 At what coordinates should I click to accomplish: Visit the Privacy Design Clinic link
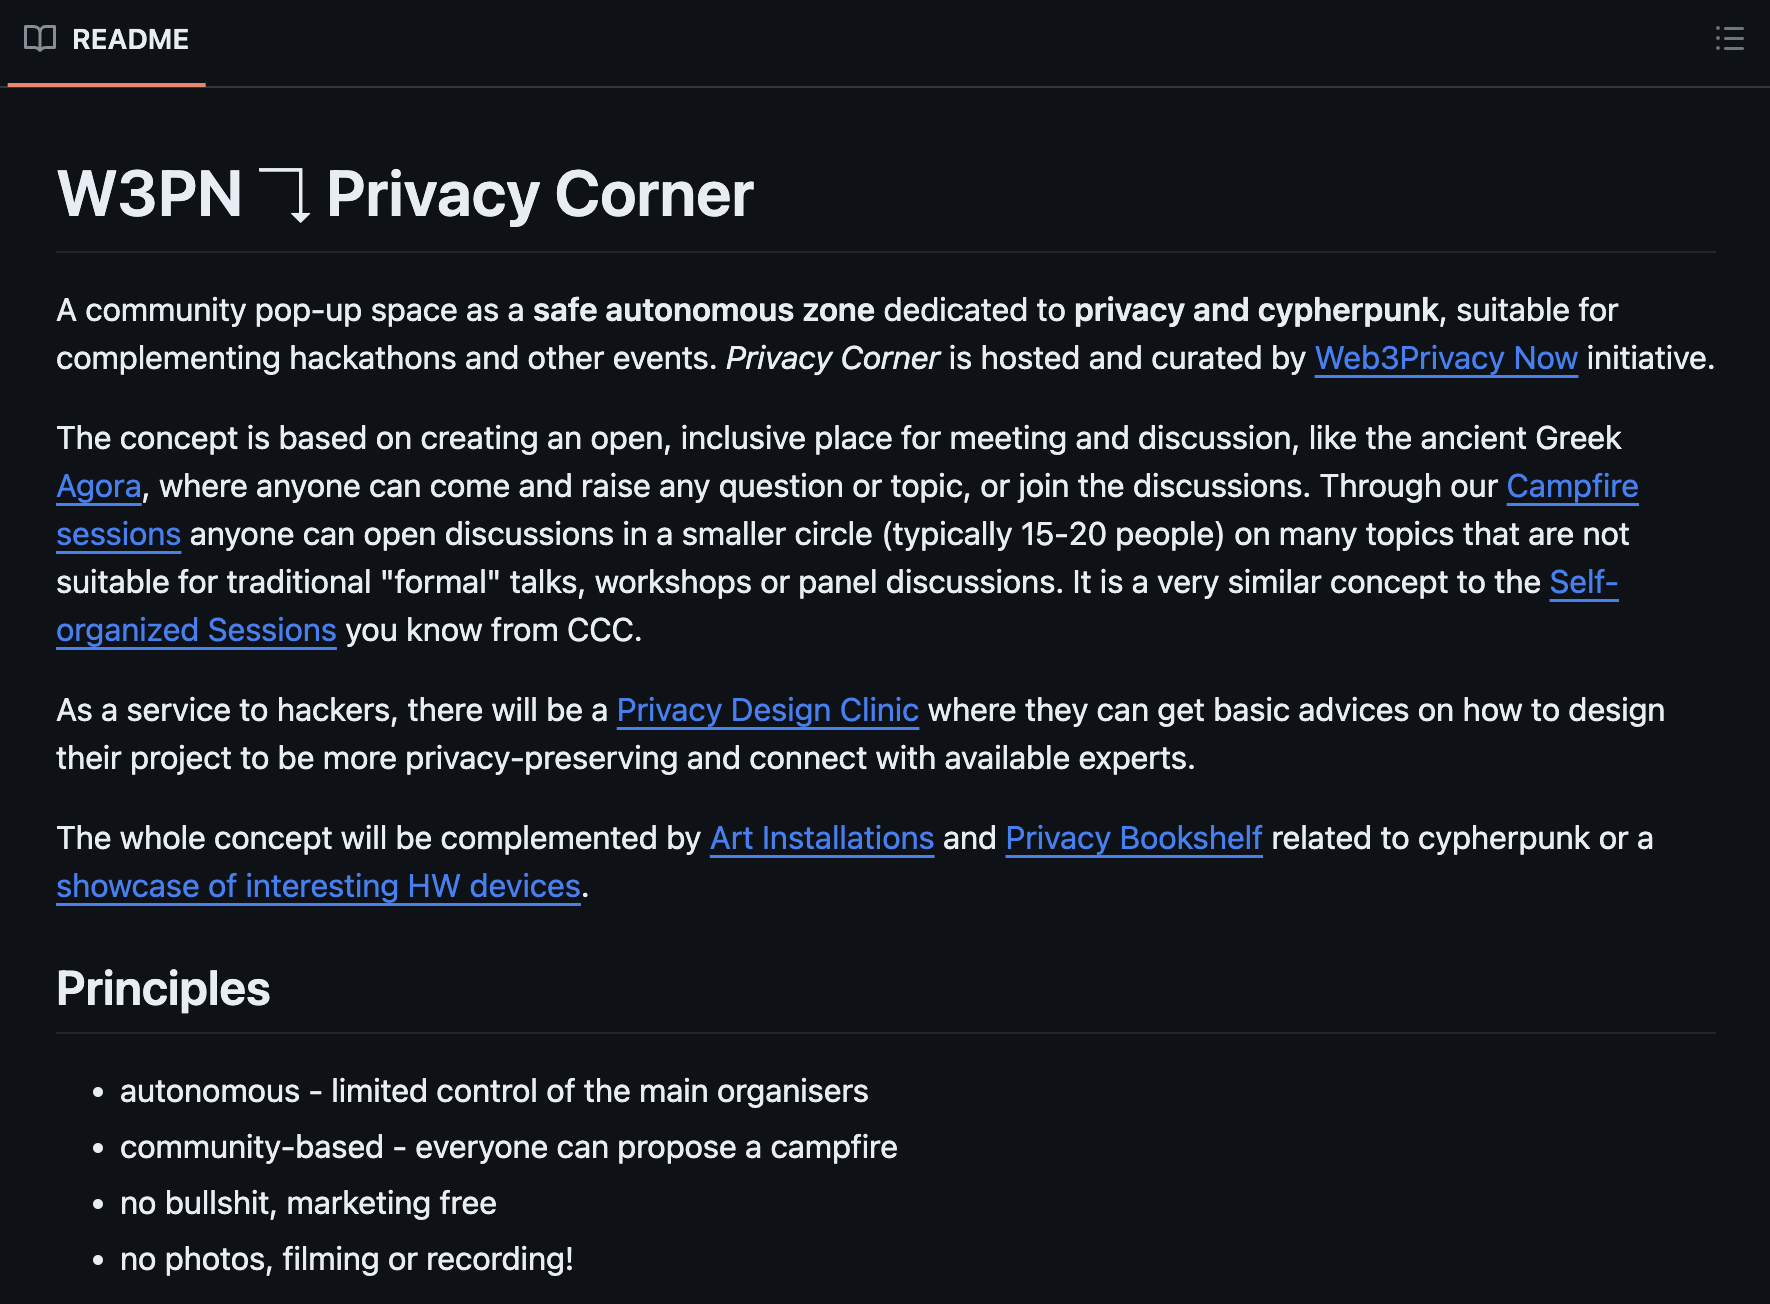(767, 710)
